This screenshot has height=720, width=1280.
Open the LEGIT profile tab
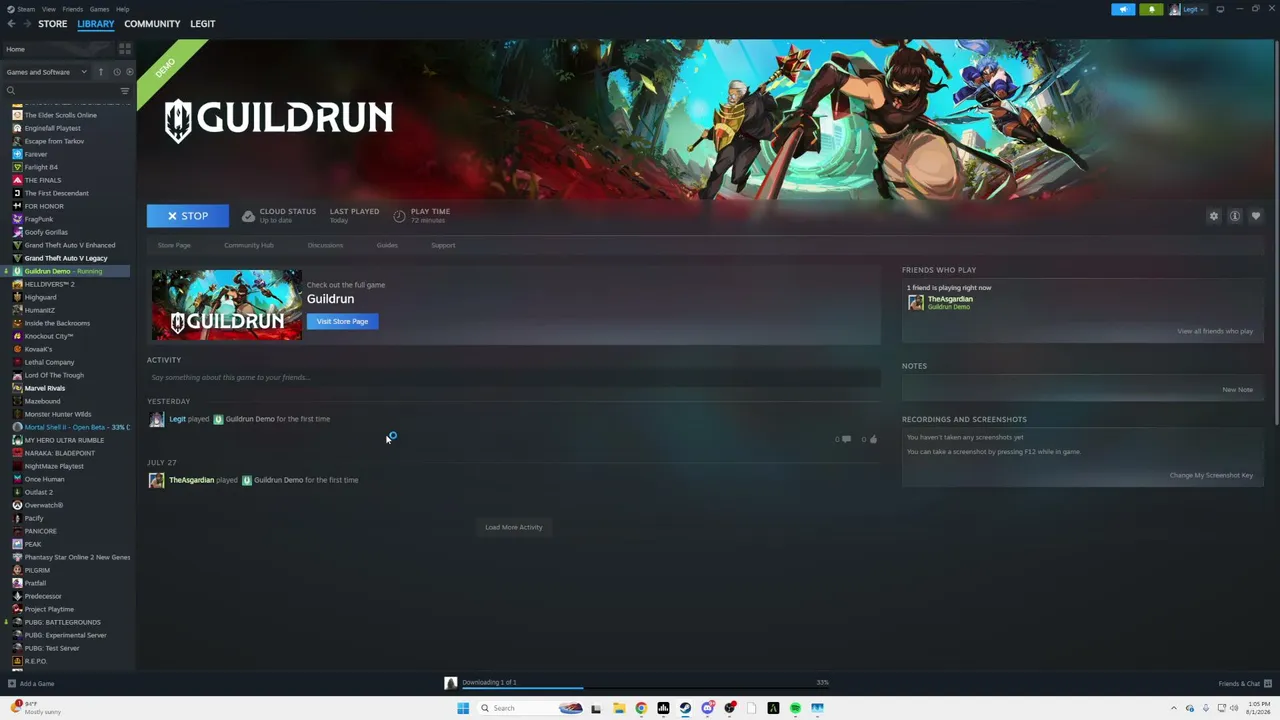(203, 24)
